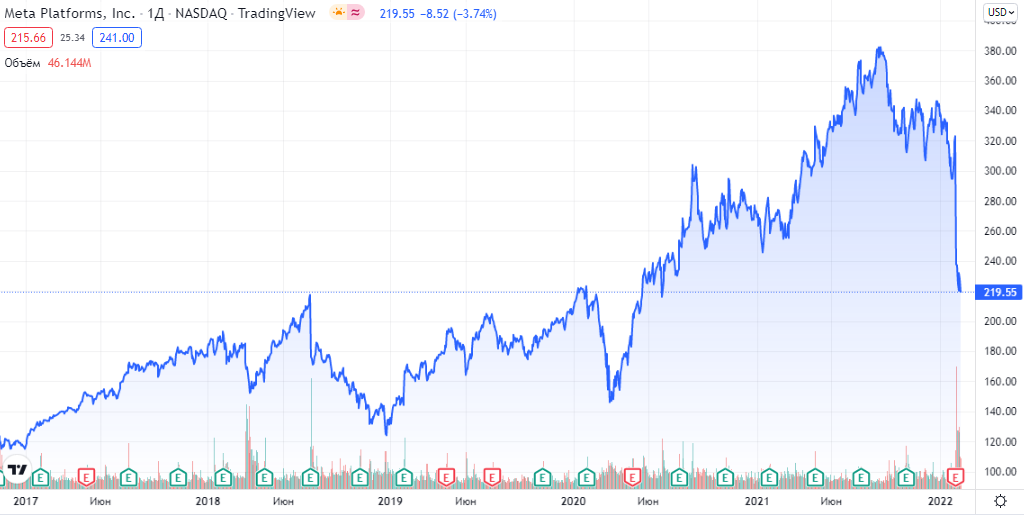Click the pink approximate-data ≈ icon
1024x517 pixels.
(x=356, y=12)
